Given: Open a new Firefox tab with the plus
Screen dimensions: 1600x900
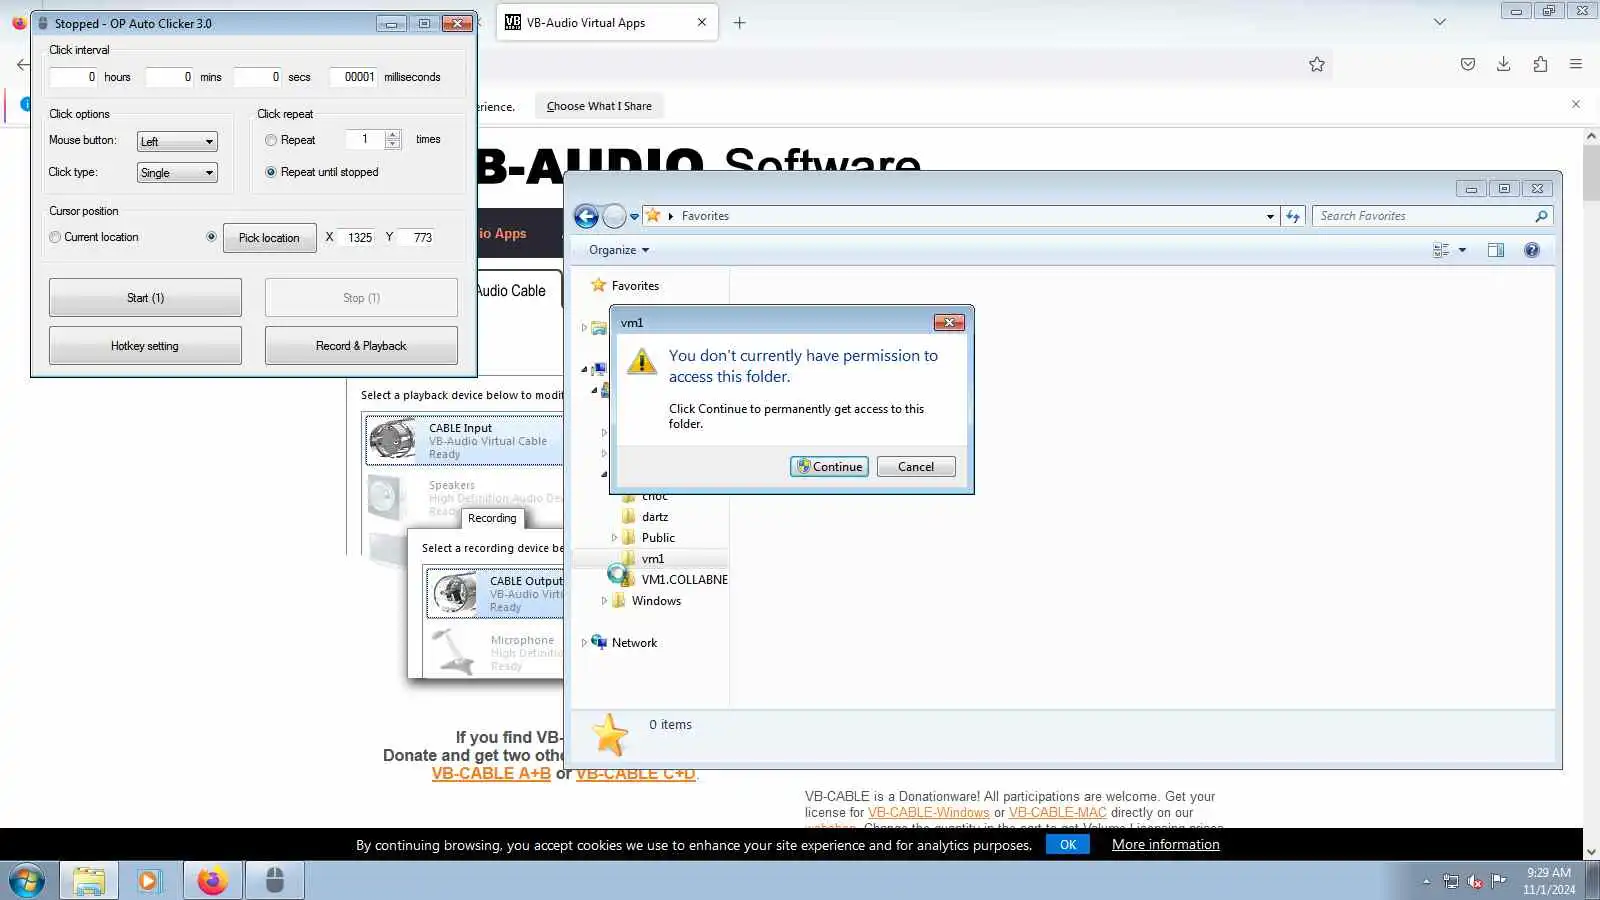Looking at the screenshot, I should pos(740,23).
